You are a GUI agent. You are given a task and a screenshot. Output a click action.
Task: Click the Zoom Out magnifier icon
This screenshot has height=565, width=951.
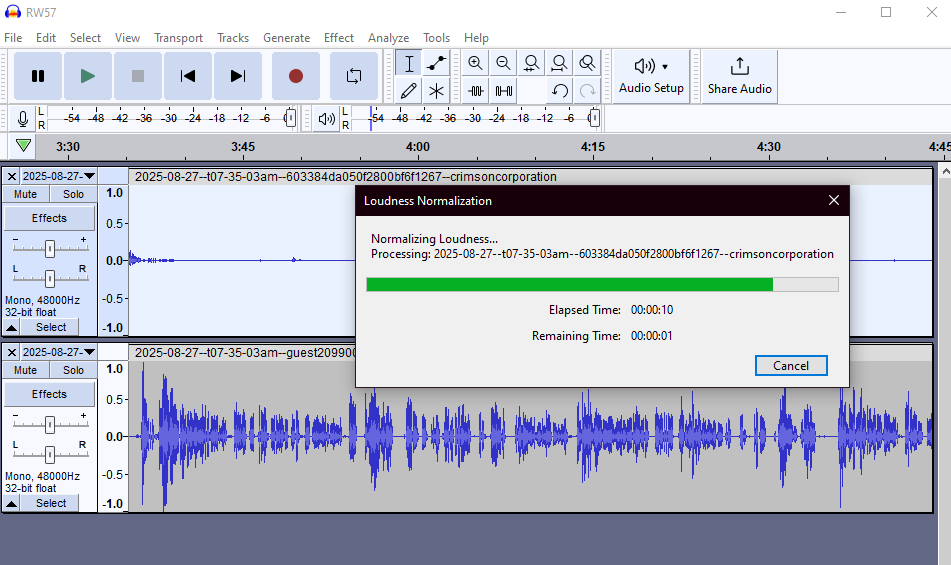pos(503,63)
